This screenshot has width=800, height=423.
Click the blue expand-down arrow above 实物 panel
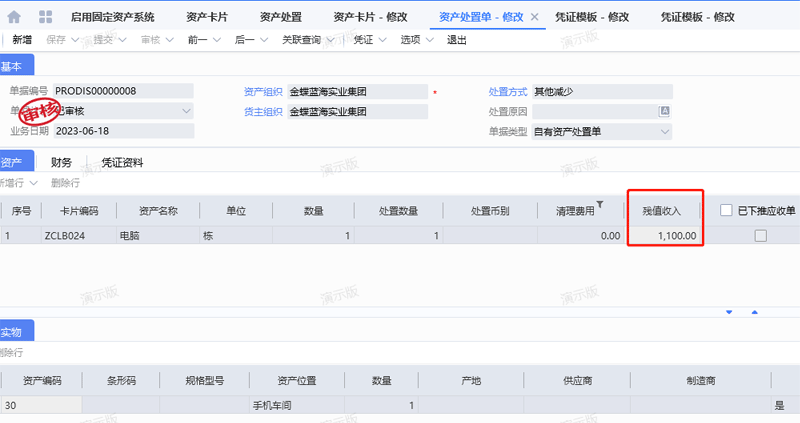coord(729,313)
